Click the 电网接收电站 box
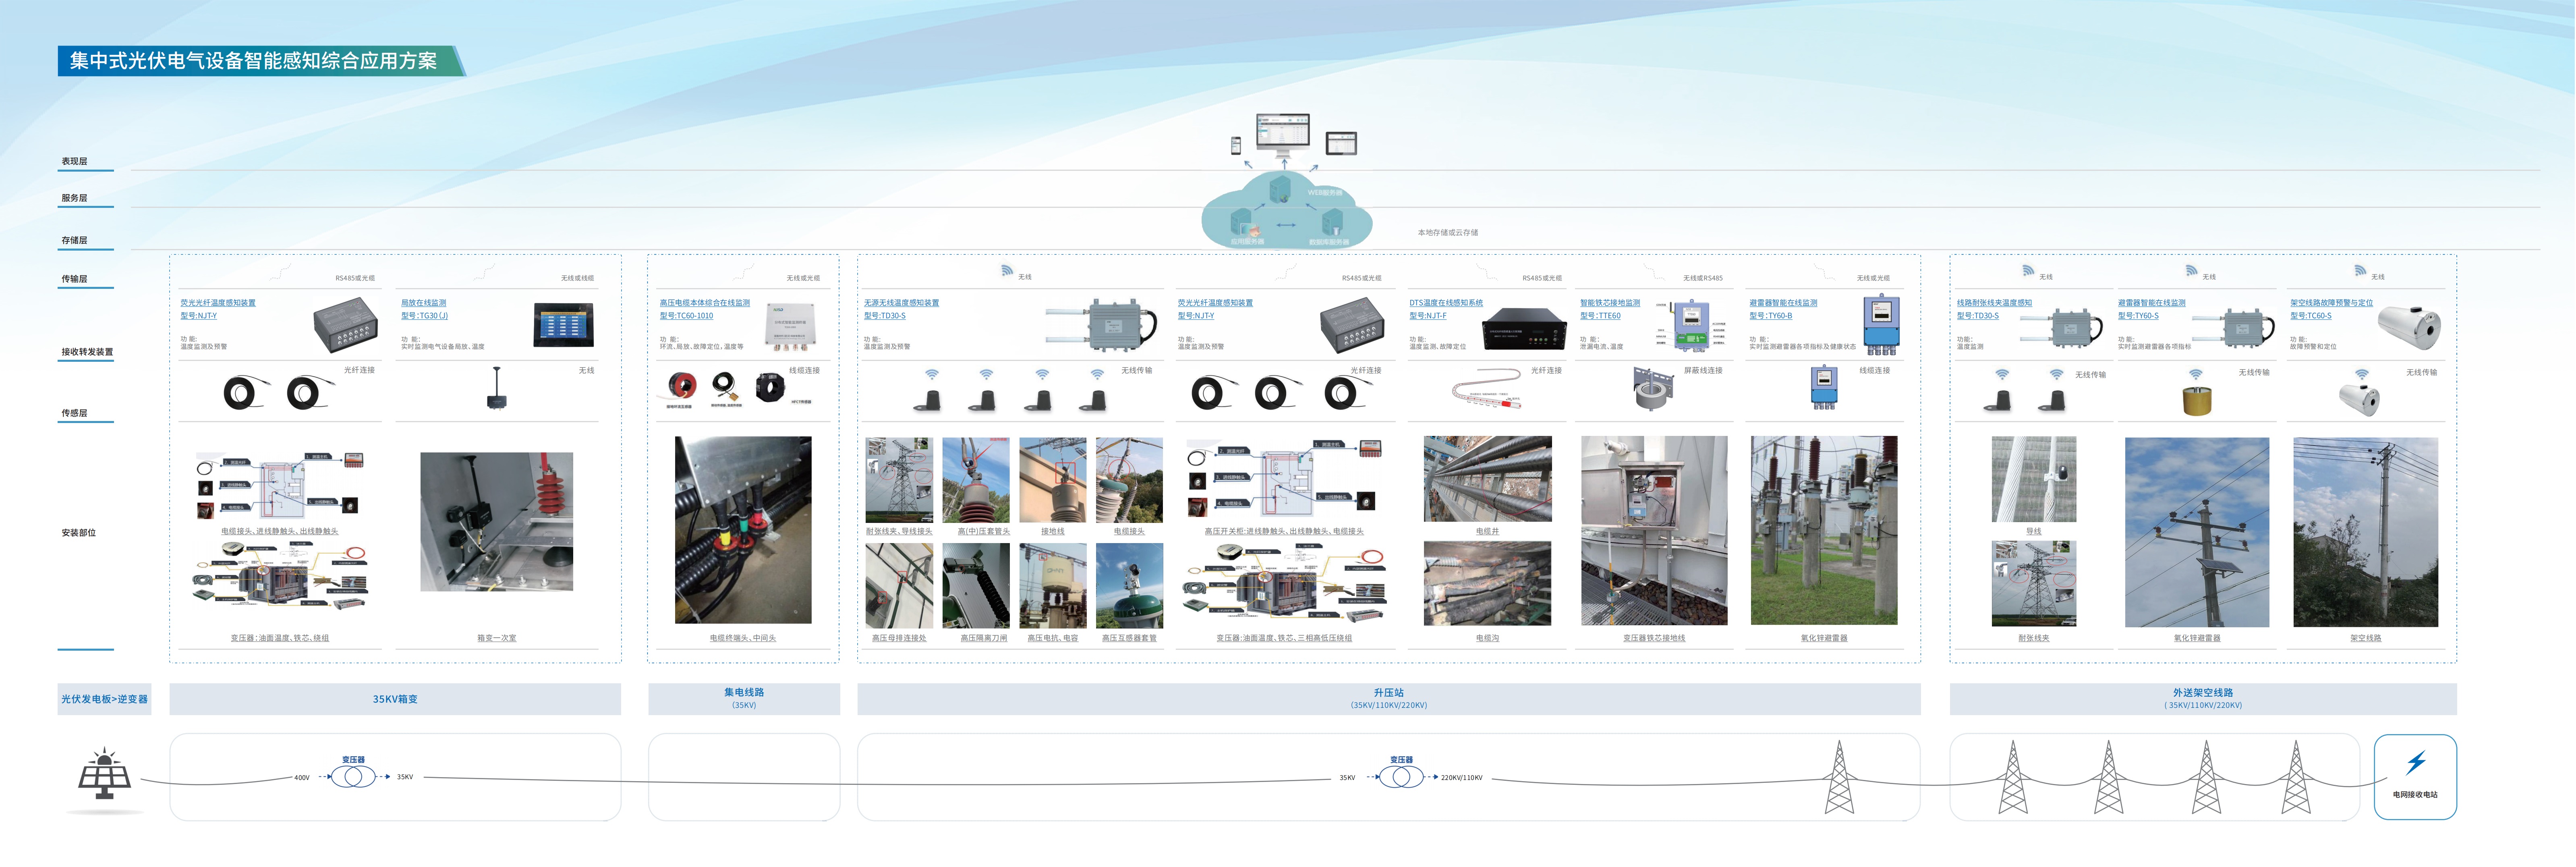2576x867 pixels. tap(2415, 777)
